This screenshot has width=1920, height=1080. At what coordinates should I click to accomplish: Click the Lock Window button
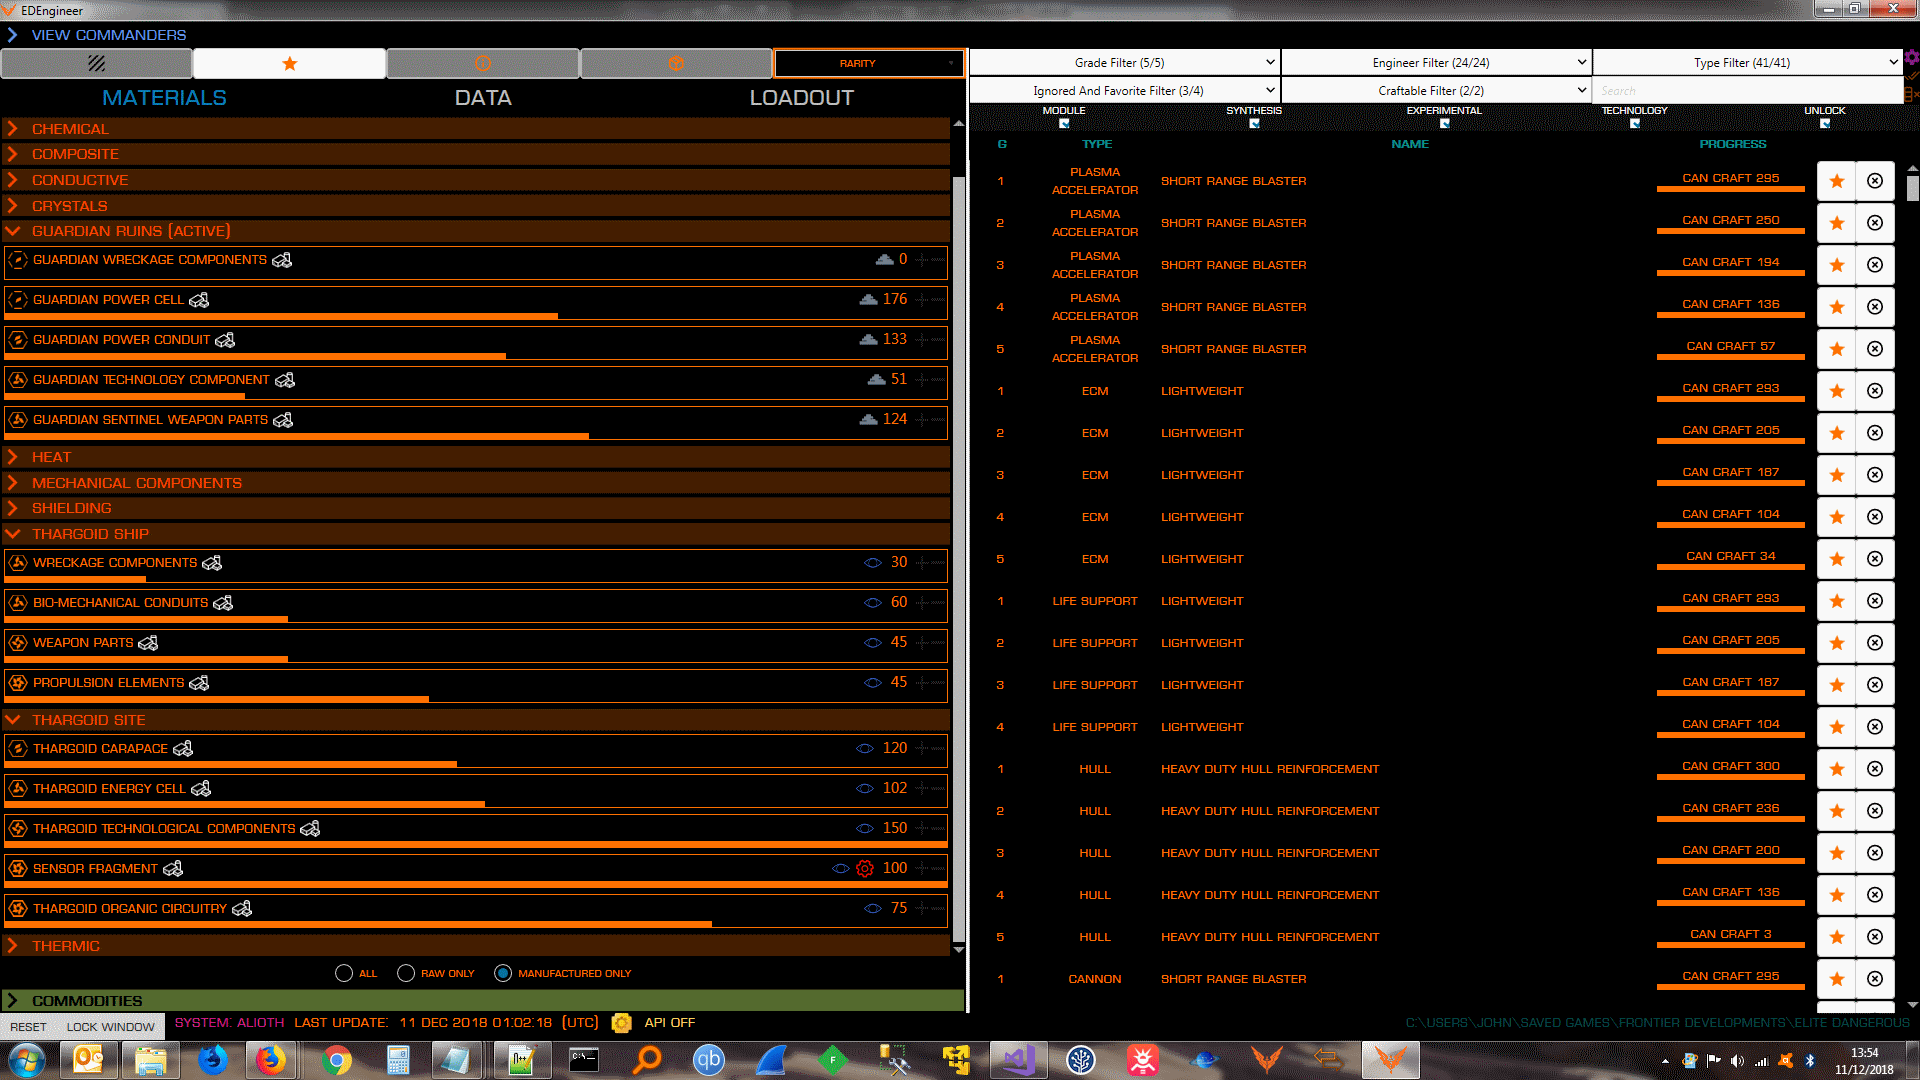tap(110, 1026)
